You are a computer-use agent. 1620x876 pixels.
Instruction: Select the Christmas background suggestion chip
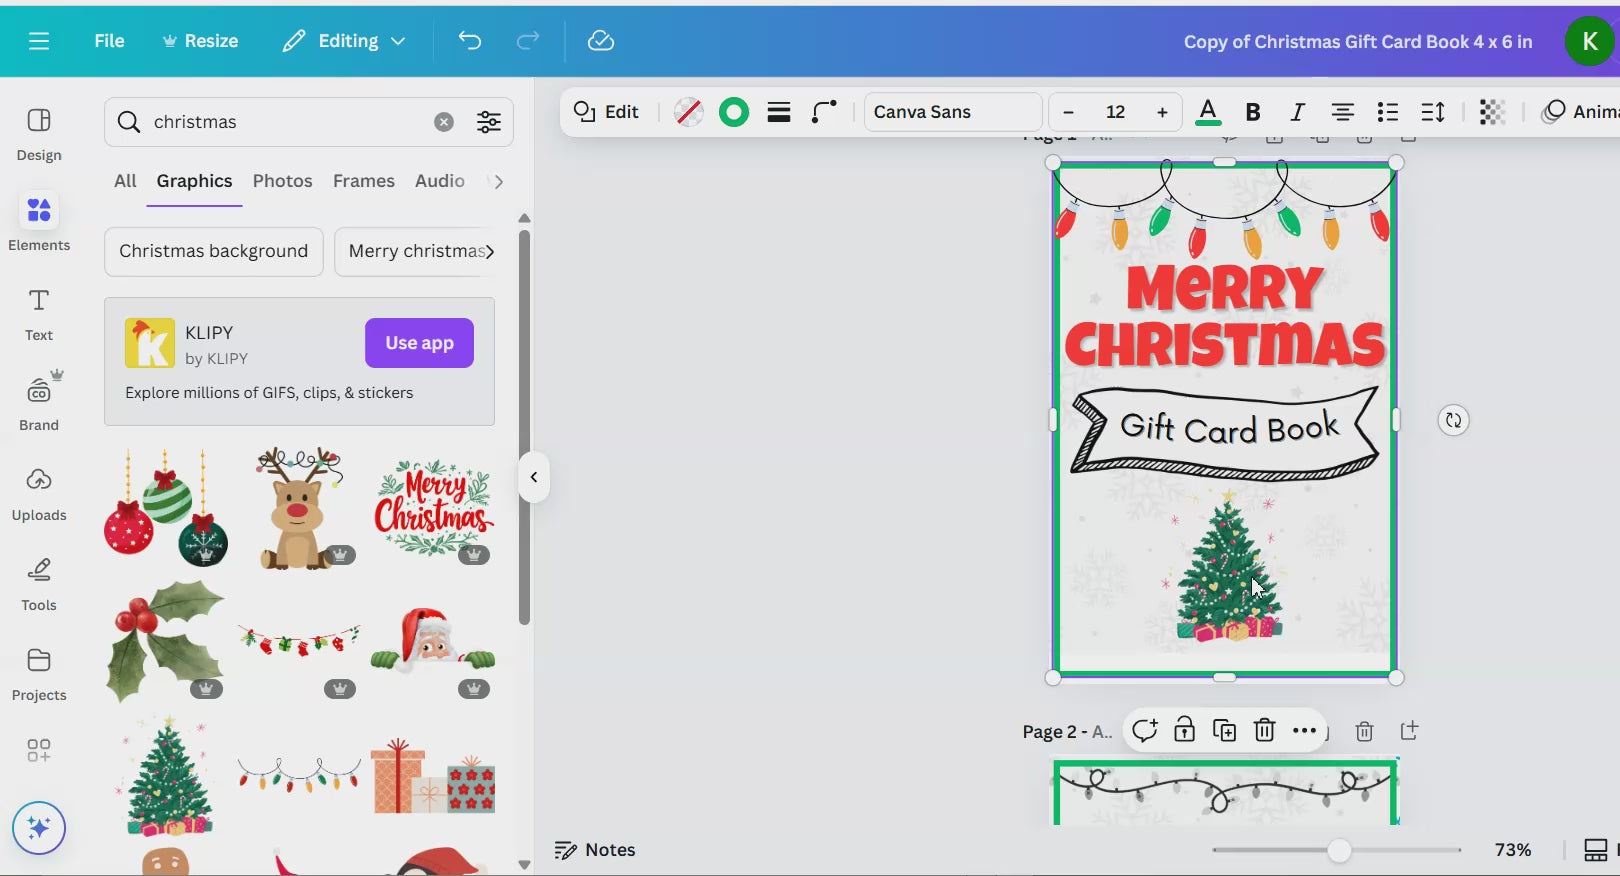tap(213, 251)
